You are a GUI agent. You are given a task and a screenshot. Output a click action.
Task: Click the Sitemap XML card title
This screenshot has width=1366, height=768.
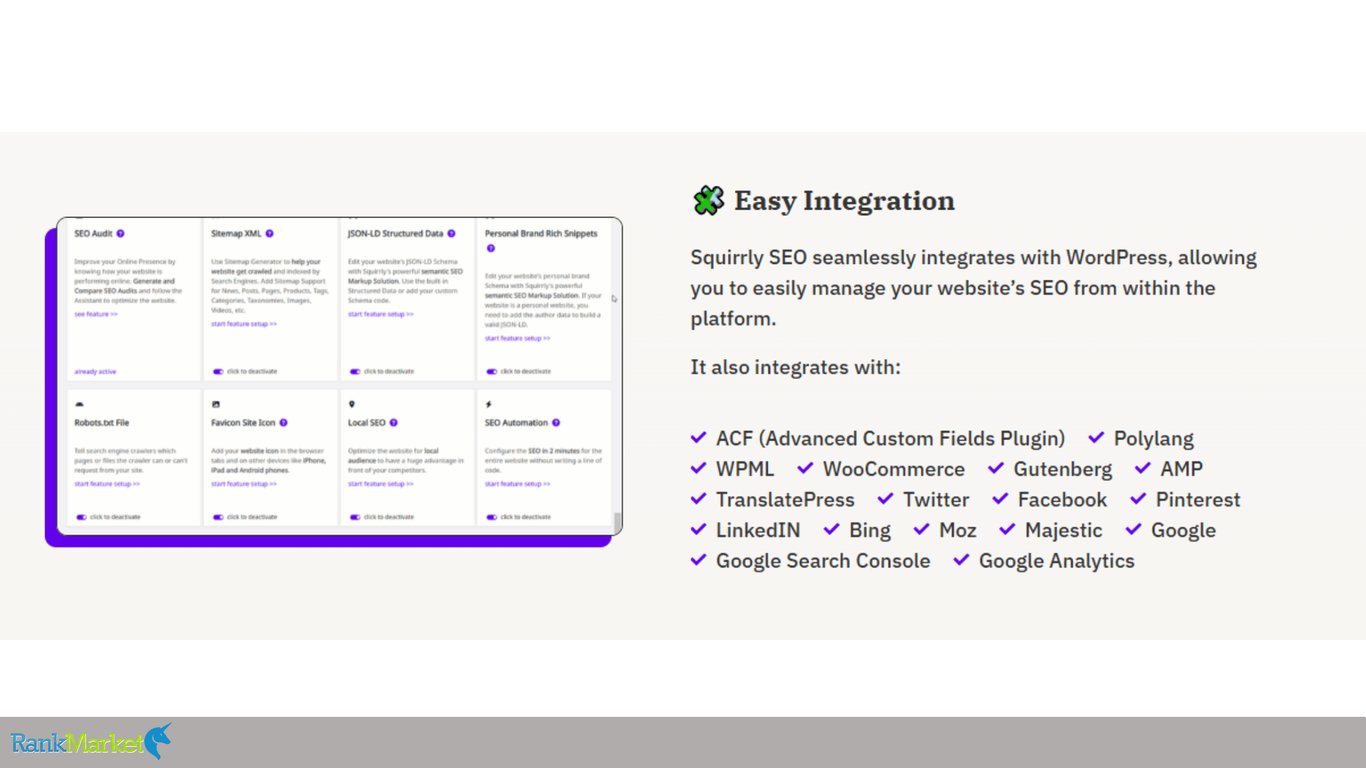[236, 233]
